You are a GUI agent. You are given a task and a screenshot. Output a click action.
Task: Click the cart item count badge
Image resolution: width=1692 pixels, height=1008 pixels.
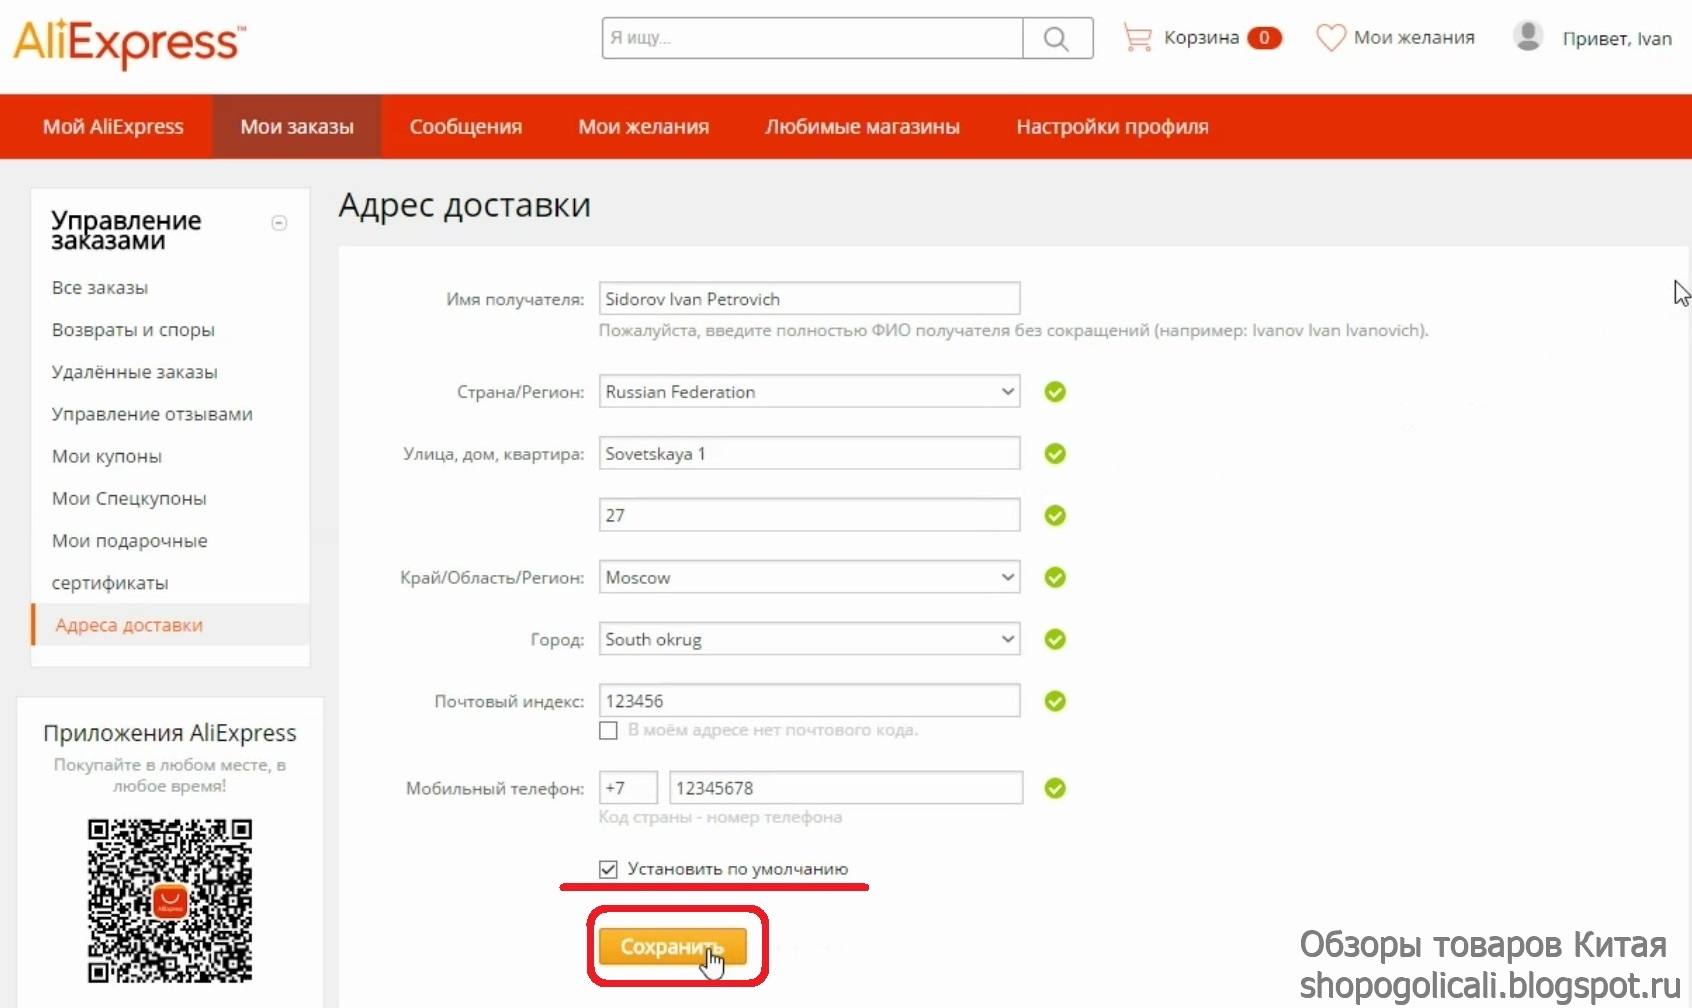pos(1264,38)
